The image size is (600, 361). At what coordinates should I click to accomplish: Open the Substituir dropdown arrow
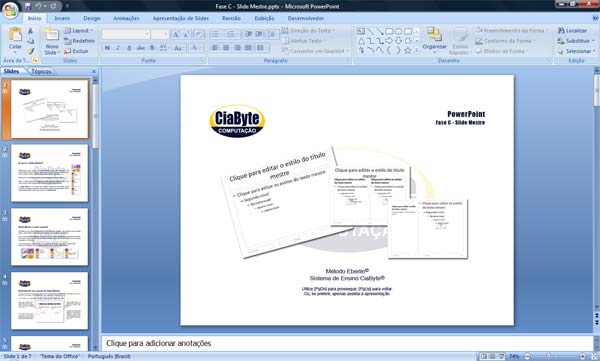coord(593,41)
